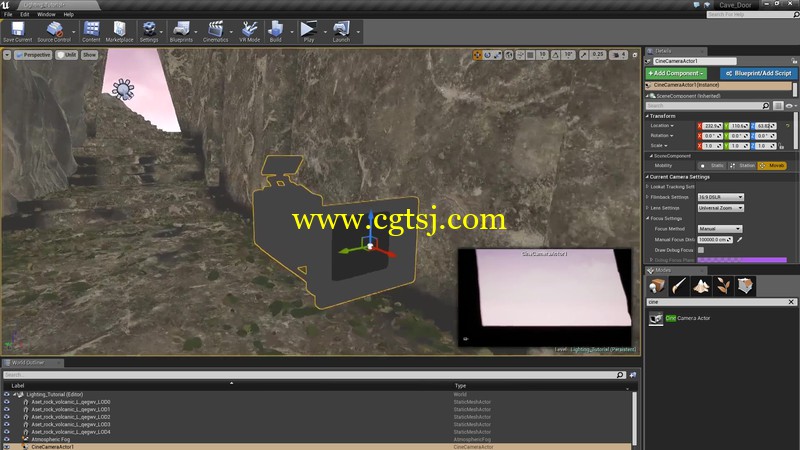
Task: Hide CineCameraActor1 via eye icon
Action: click(x=7, y=447)
